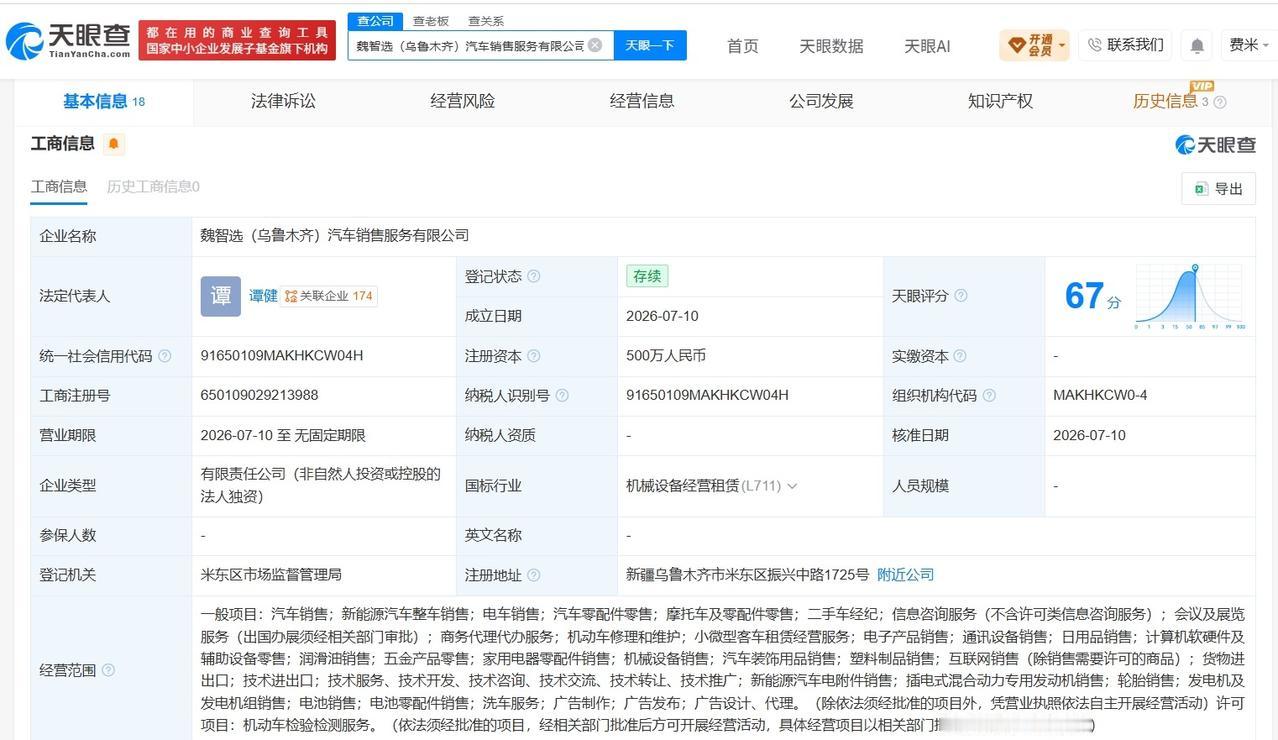Open the 开通会员 dropdown

pos(1034,45)
